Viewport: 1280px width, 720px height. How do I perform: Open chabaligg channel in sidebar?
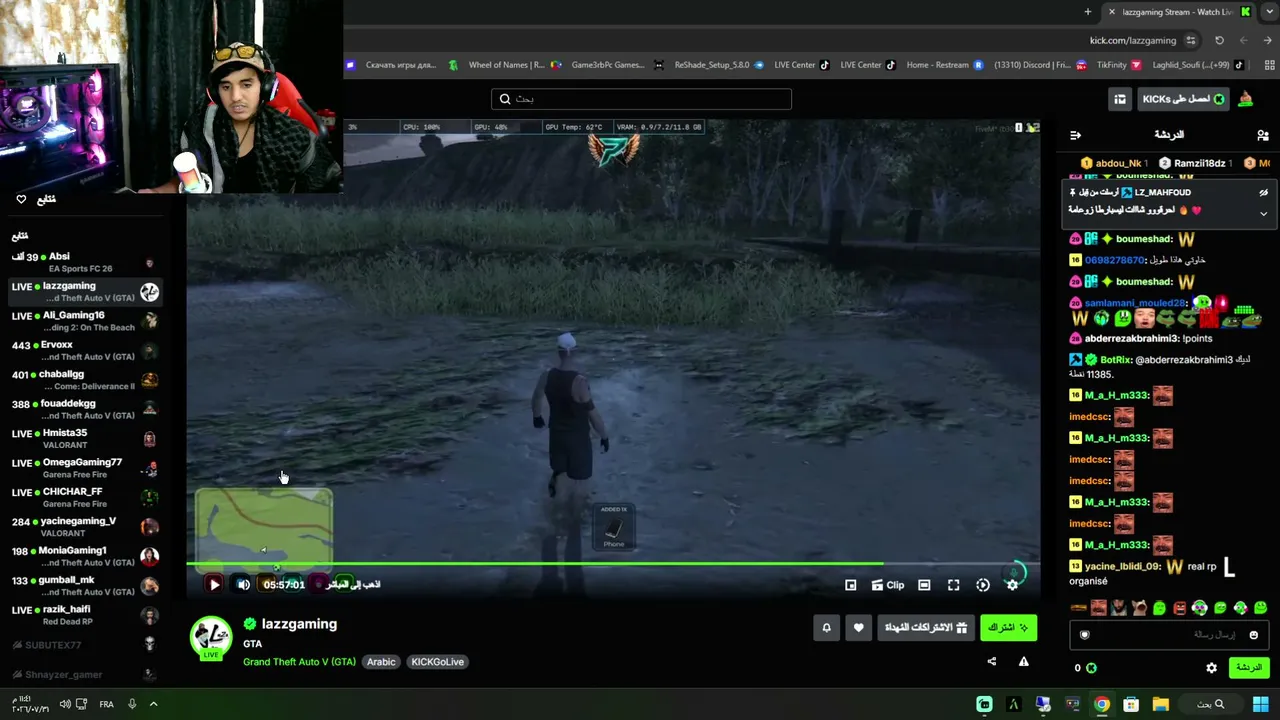[x=85, y=380]
